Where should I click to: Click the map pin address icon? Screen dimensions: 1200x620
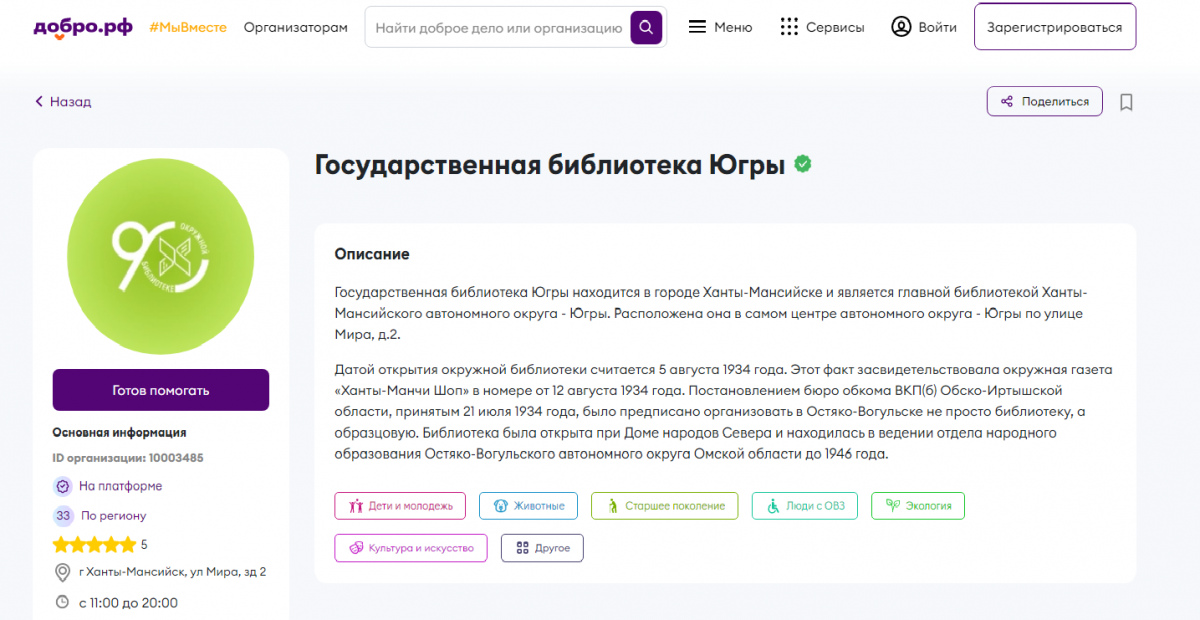[62, 572]
